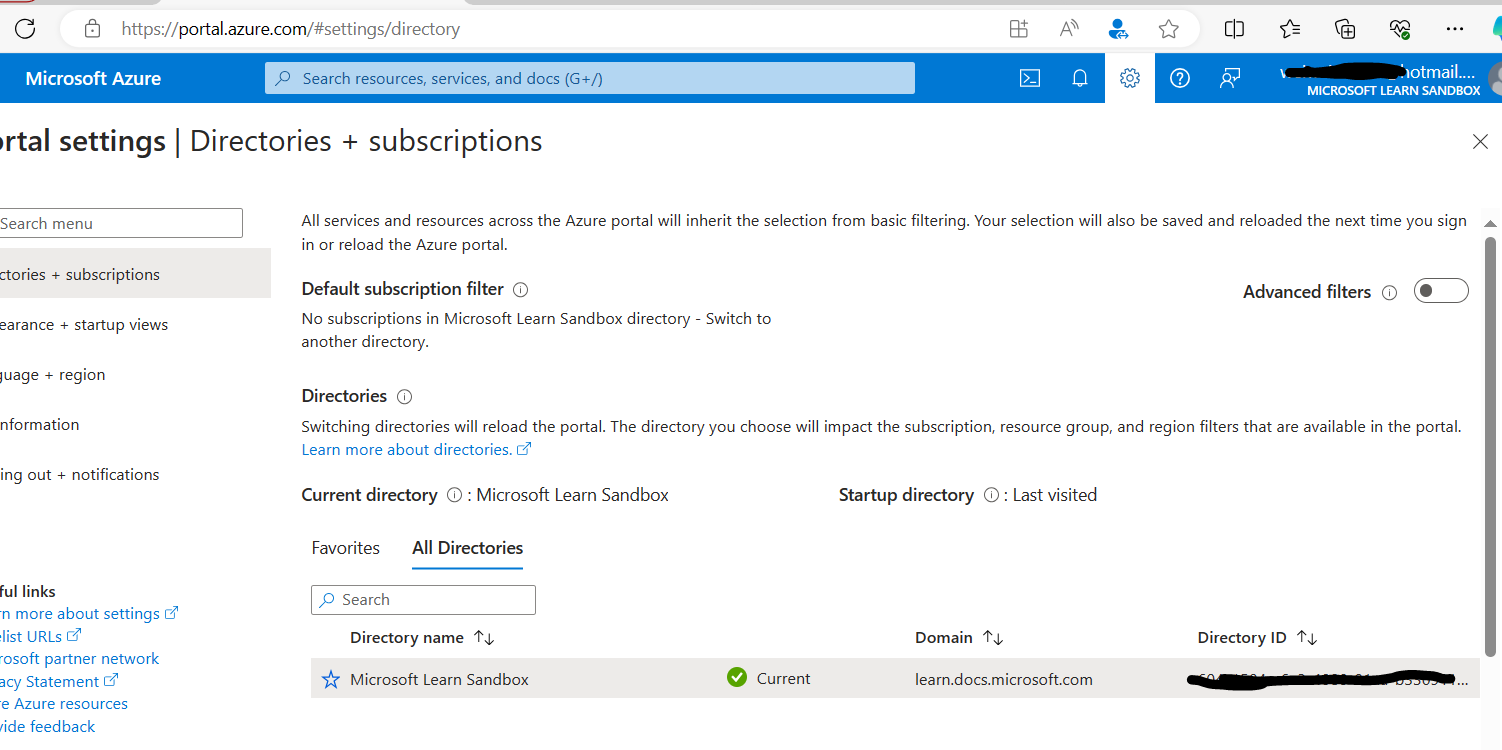Open the browser profile sync icon
The image size is (1502, 750).
pyautogui.click(x=1119, y=29)
